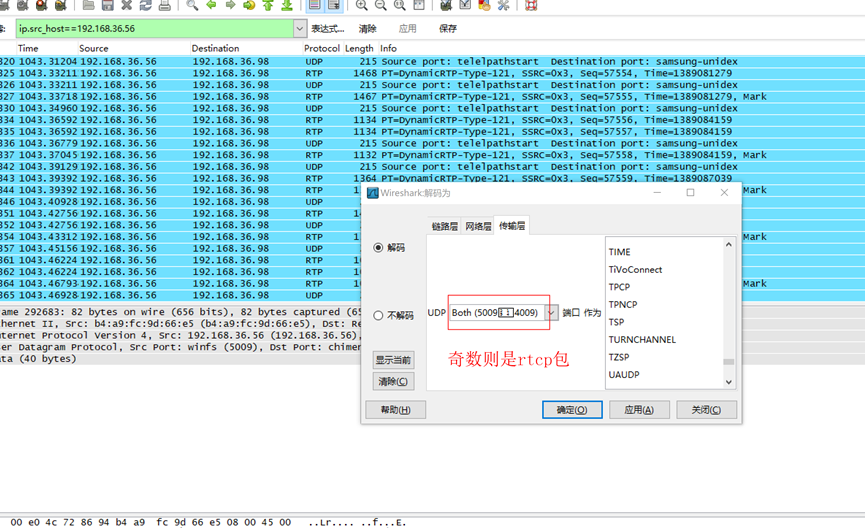
Task: Select TPCP in the protocol list
Action: coord(619,287)
